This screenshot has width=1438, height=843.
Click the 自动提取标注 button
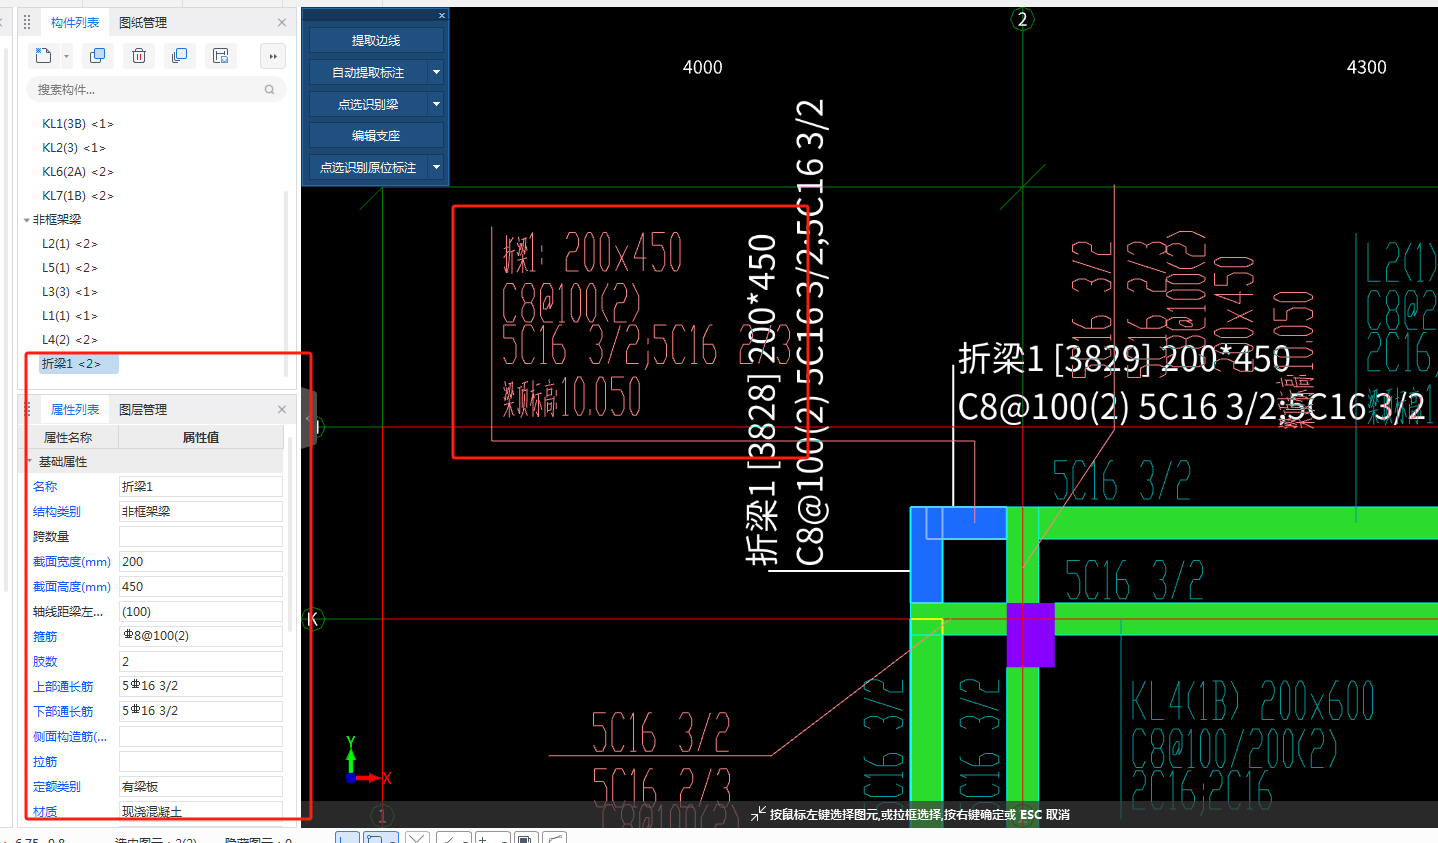[368, 72]
